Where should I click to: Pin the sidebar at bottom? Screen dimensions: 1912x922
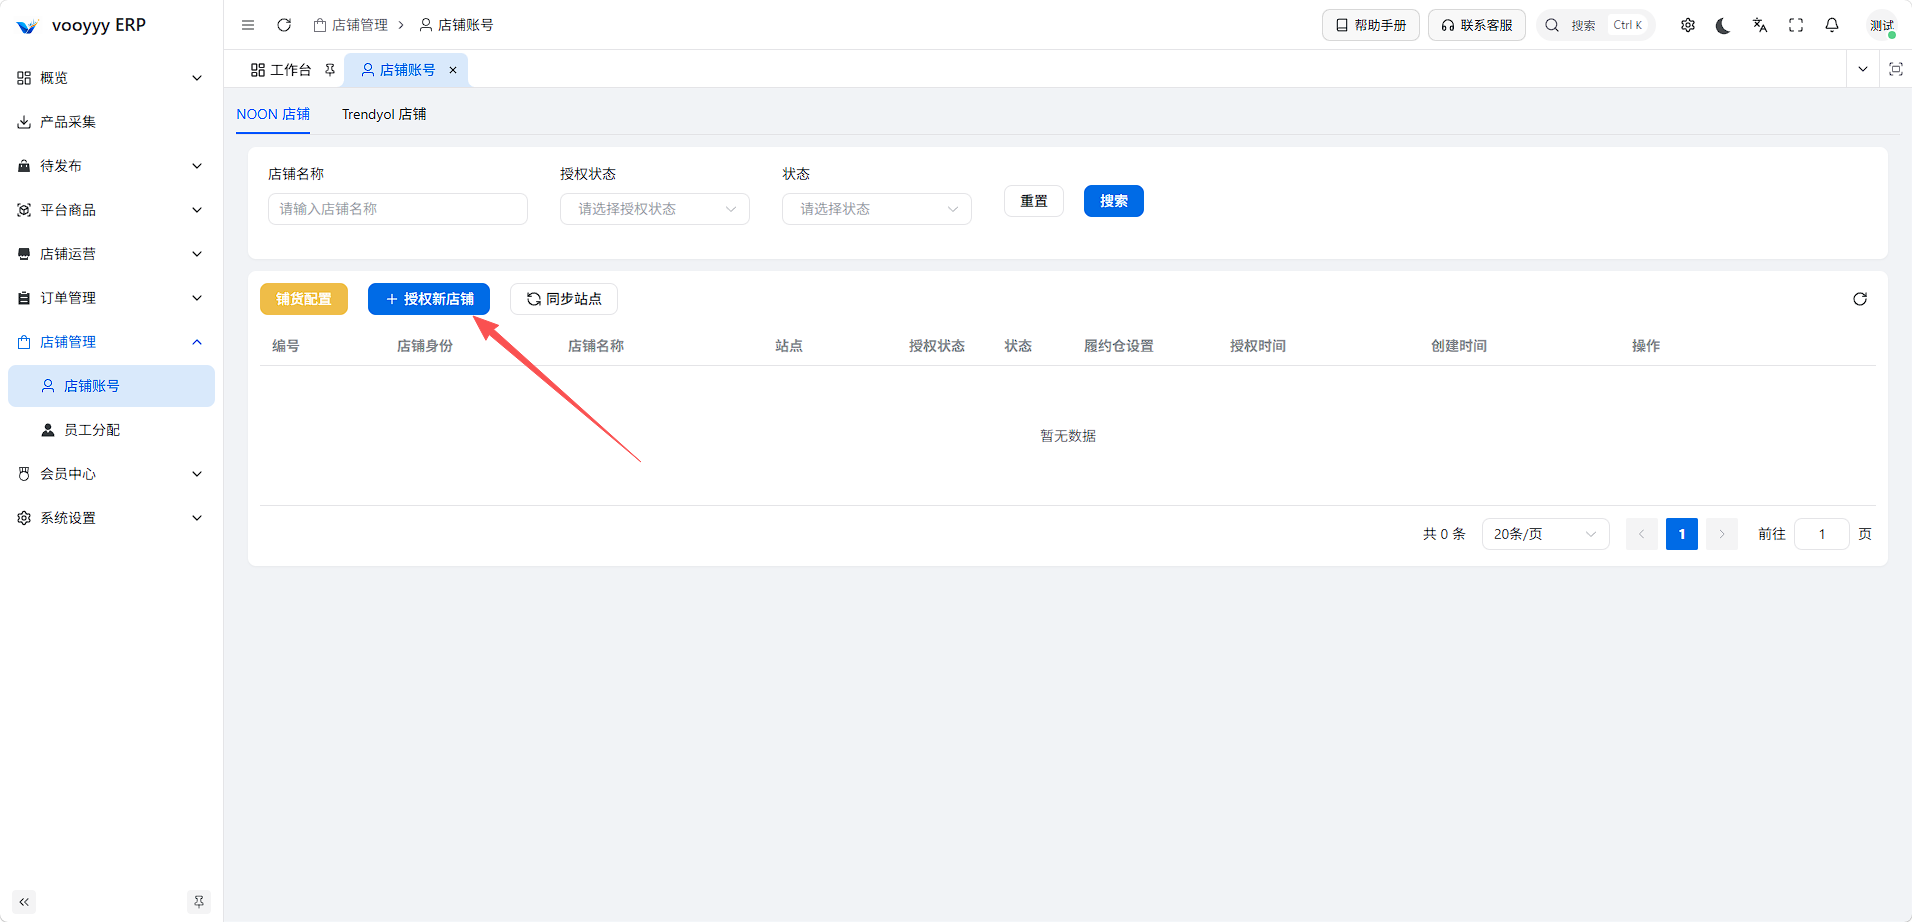(199, 902)
